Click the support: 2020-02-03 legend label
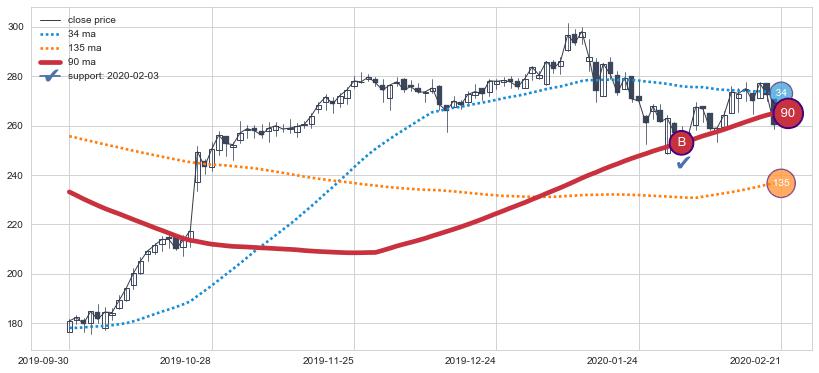This screenshot has width=819, height=373. [x=113, y=76]
